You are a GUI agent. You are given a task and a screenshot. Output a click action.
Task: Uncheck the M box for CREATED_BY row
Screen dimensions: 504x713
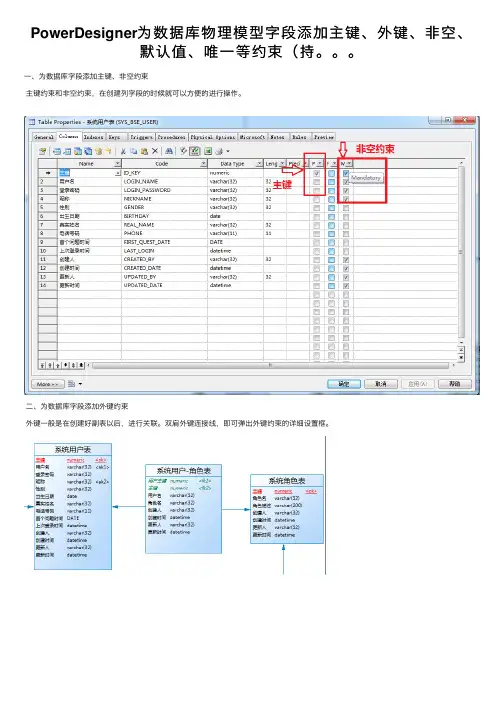(346, 260)
